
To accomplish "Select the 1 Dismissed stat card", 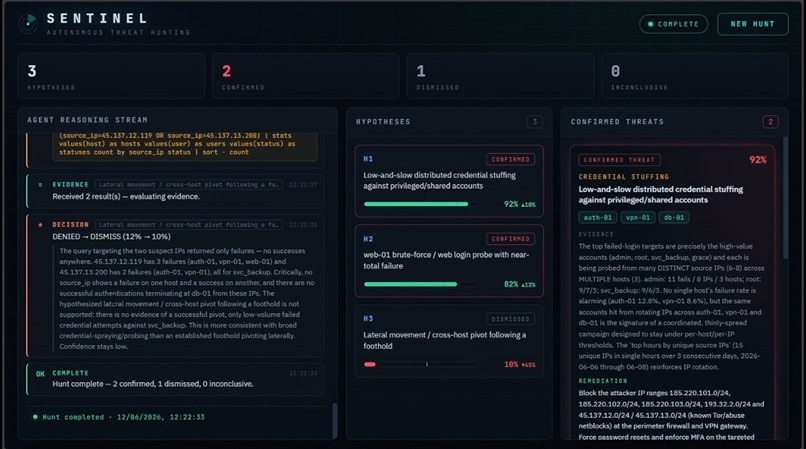I will (x=500, y=76).
